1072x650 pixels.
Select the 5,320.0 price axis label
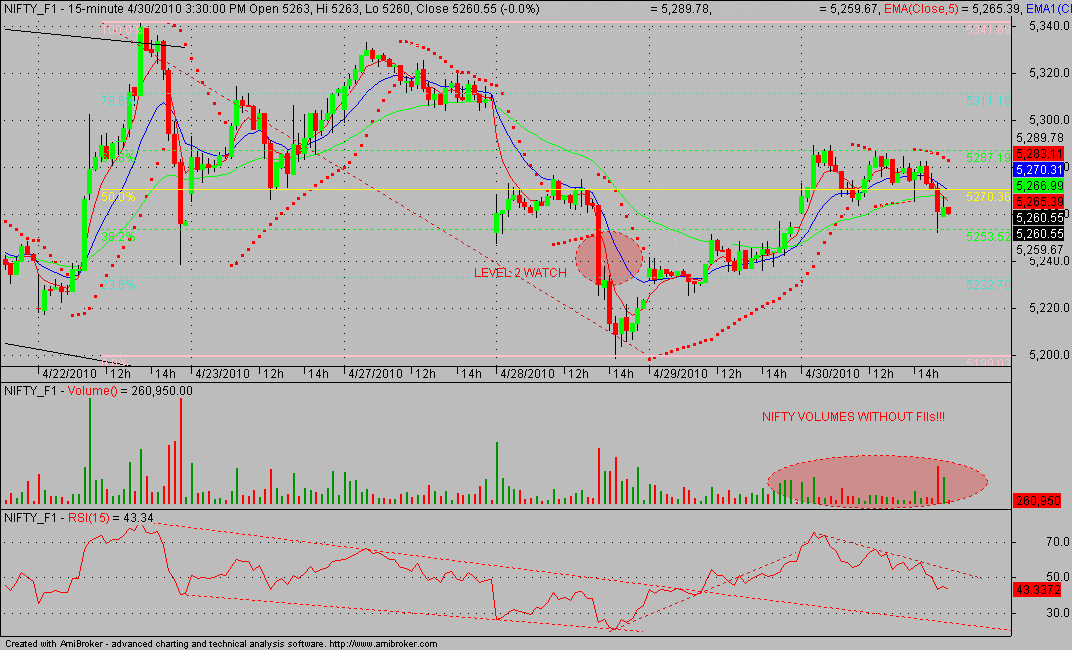1048,73
